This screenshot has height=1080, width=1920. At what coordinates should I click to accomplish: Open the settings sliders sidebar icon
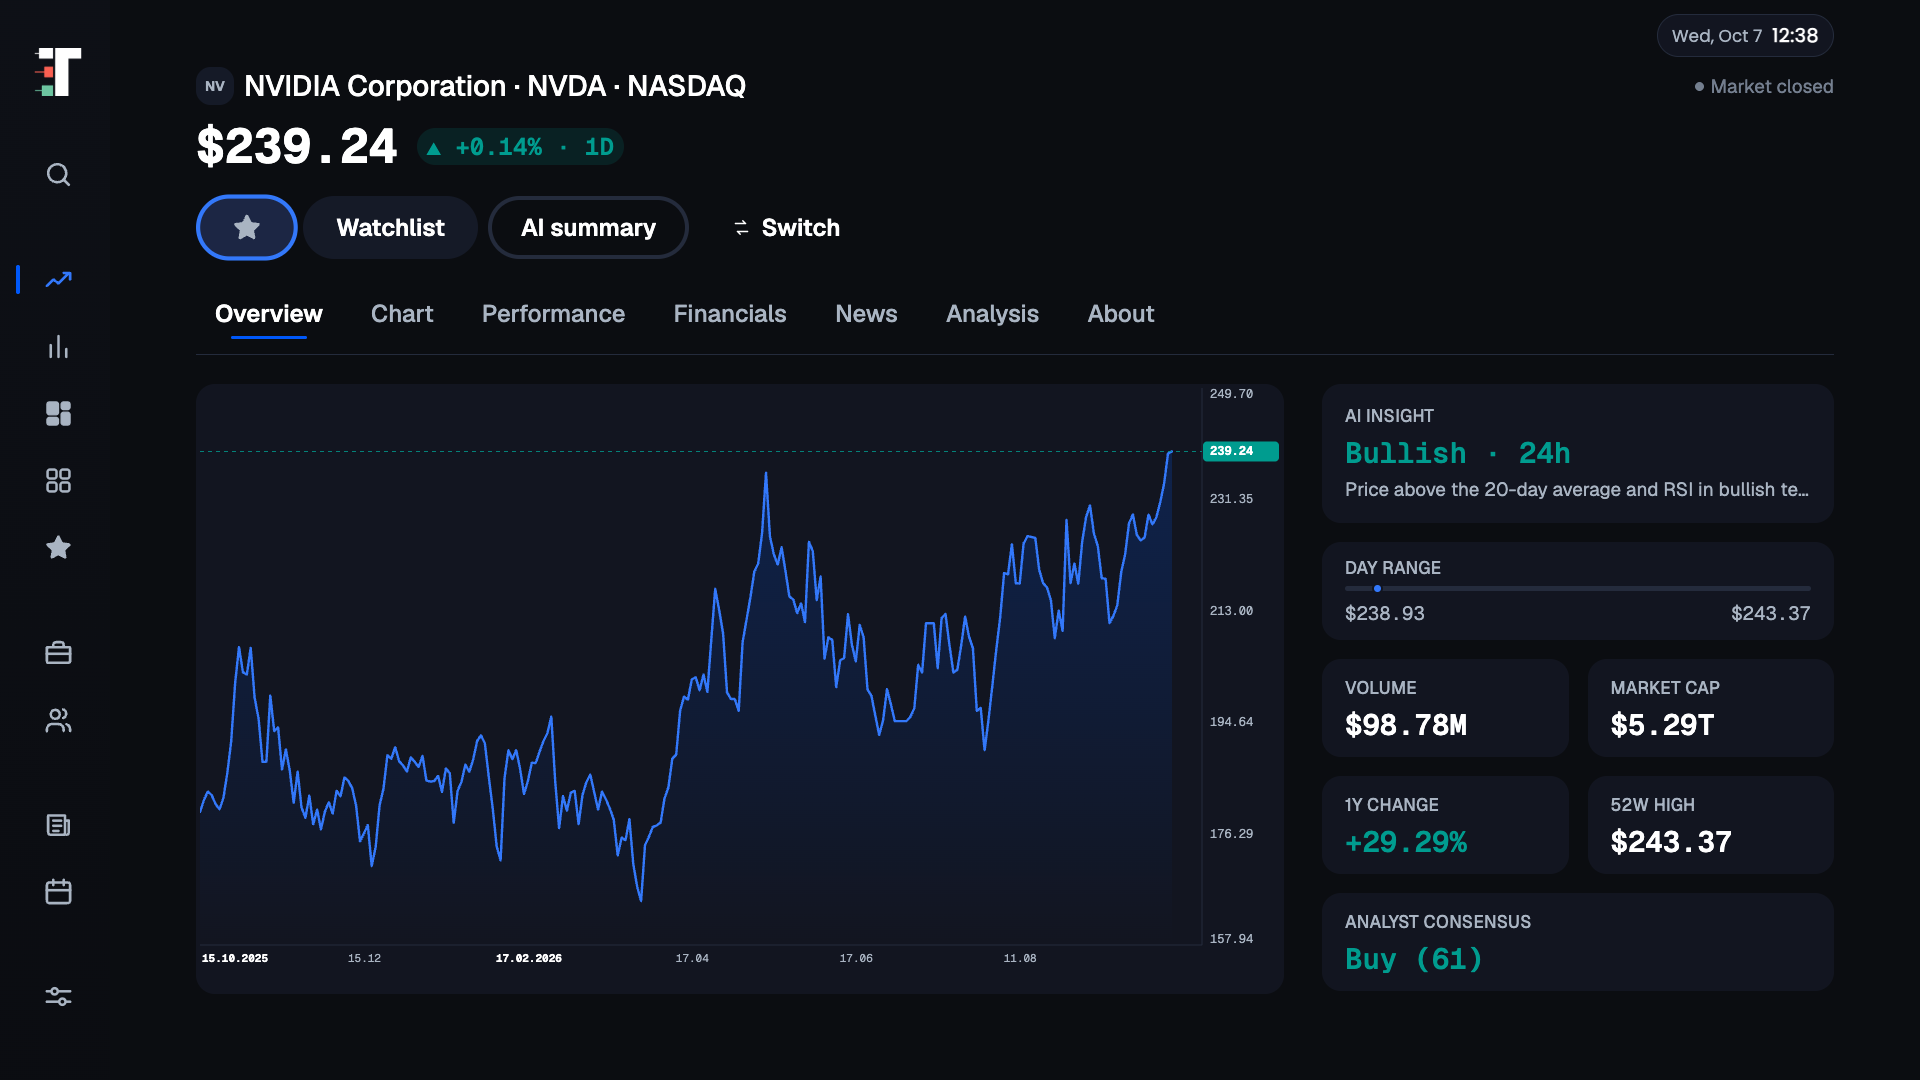(58, 997)
